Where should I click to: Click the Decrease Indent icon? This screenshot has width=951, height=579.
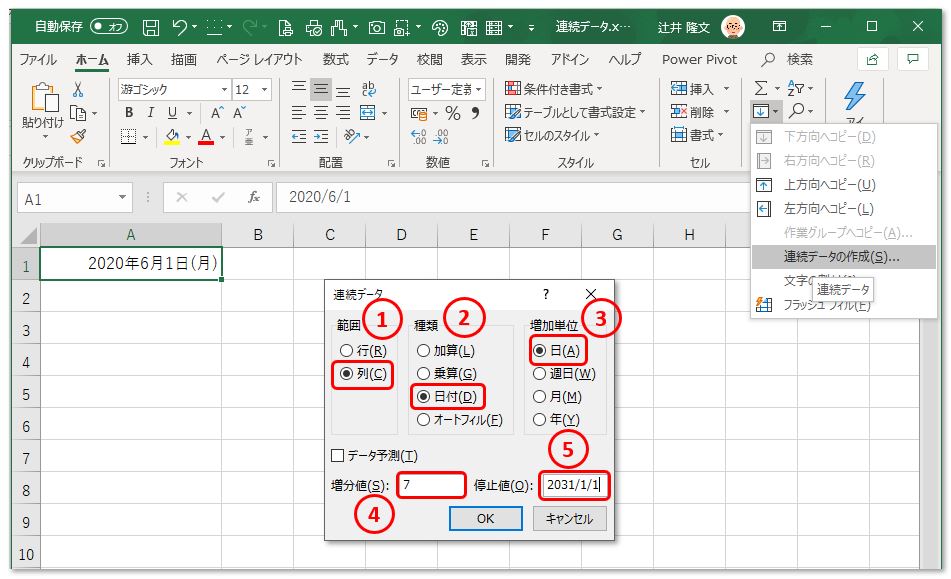coord(298,137)
